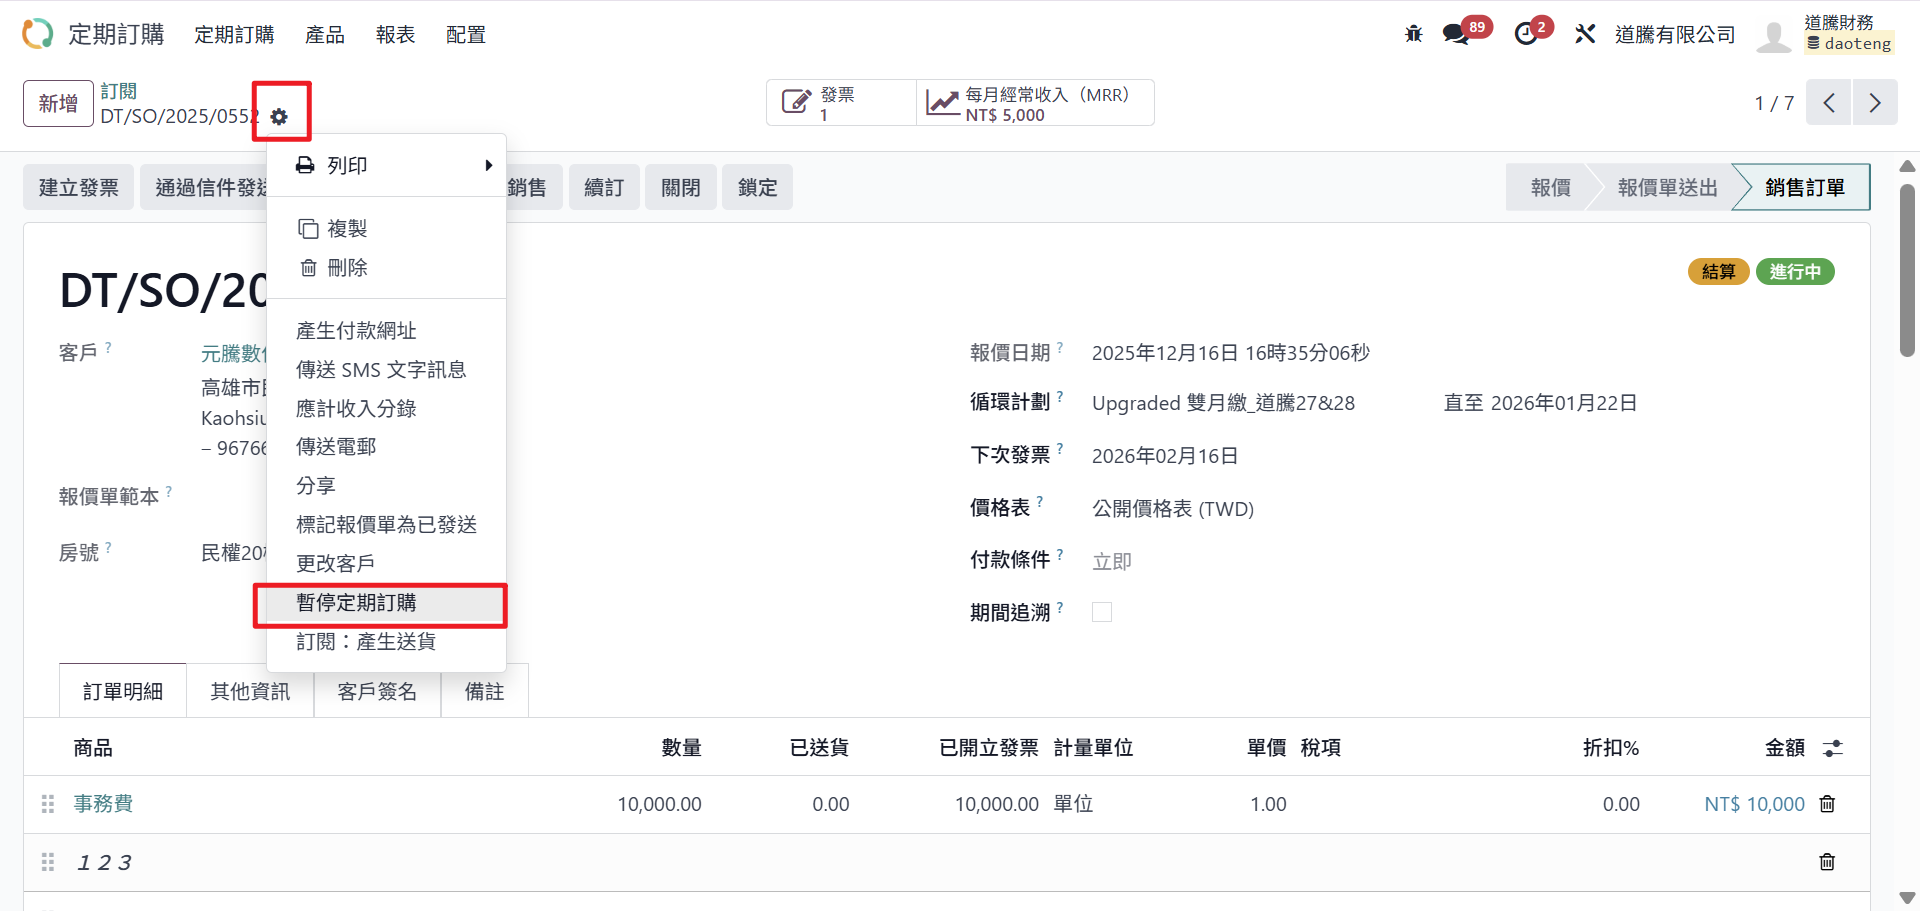Delete the 事務費 order line with trash icon
Screen dimensions: 1920x911
click(x=1827, y=804)
